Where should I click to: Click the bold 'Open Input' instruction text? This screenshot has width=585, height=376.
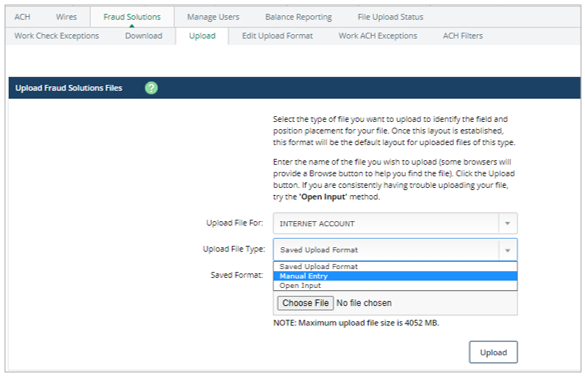[323, 197]
